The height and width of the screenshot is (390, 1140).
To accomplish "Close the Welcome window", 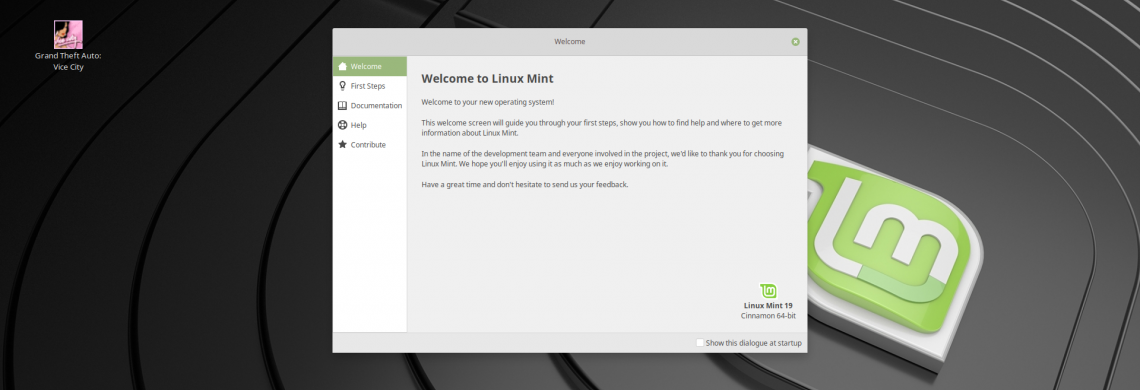I will (x=795, y=41).
